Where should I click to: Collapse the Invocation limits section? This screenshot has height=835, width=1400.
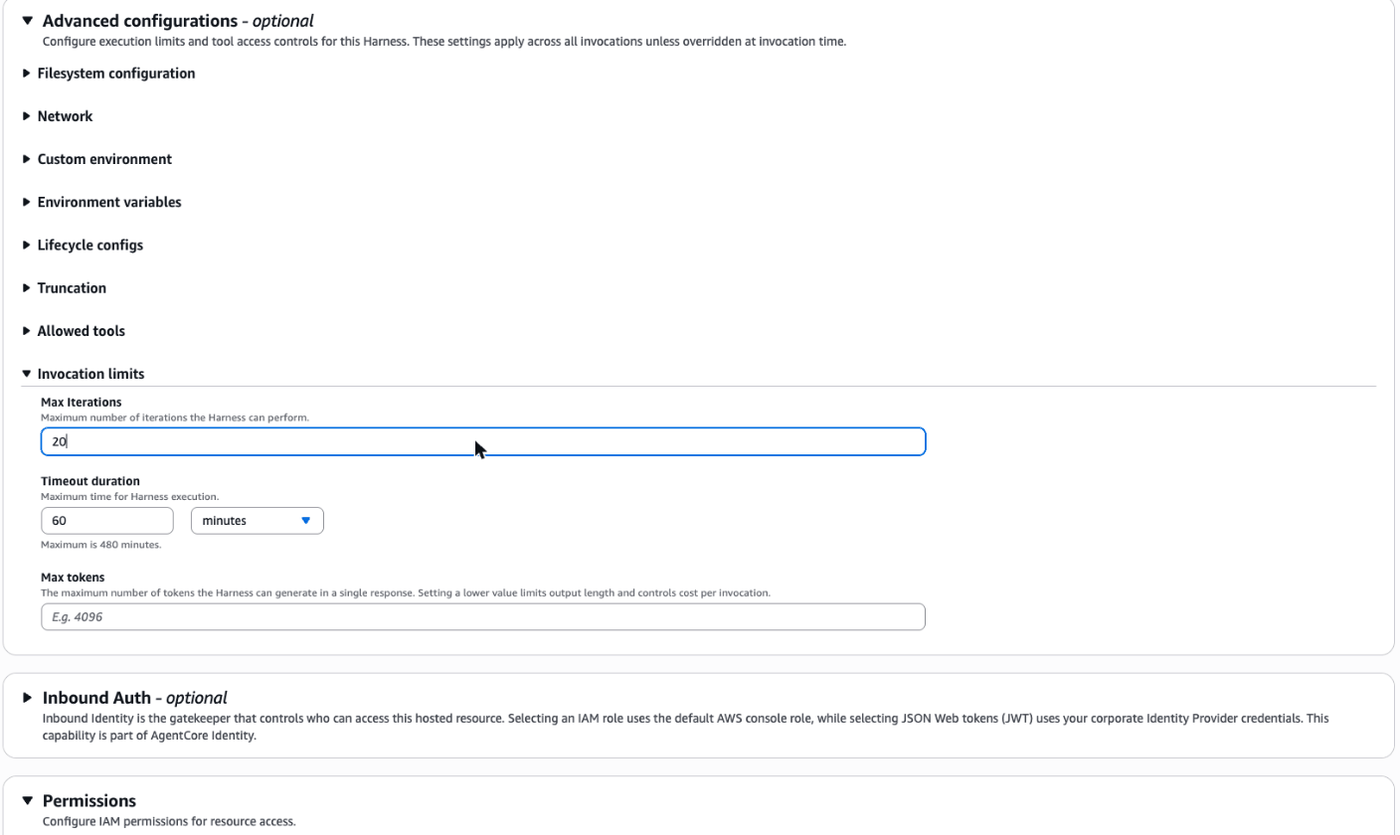click(x=83, y=374)
